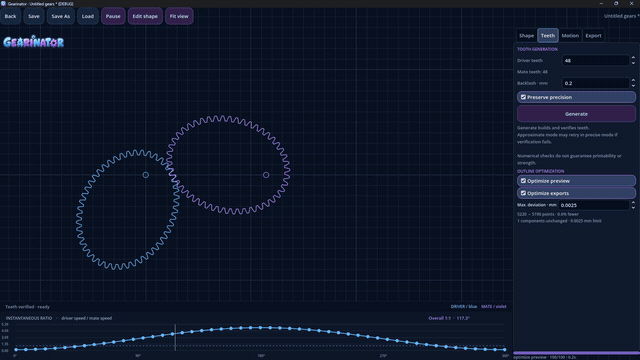This screenshot has width=640, height=360.
Task: Click the 'DRIVER / blue' legend label
Action: click(464, 307)
